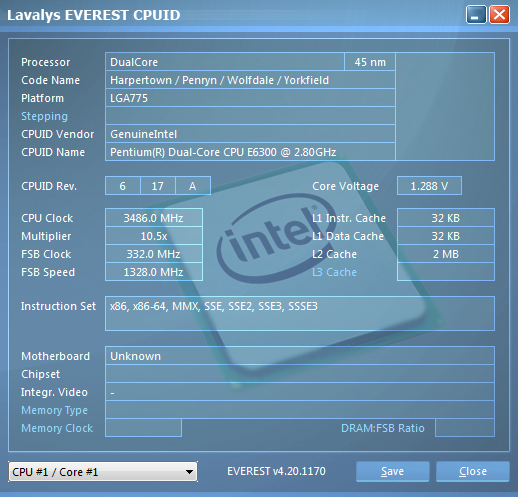Save the CPUID report
This screenshot has height=497, width=518.
(x=392, y=471)
